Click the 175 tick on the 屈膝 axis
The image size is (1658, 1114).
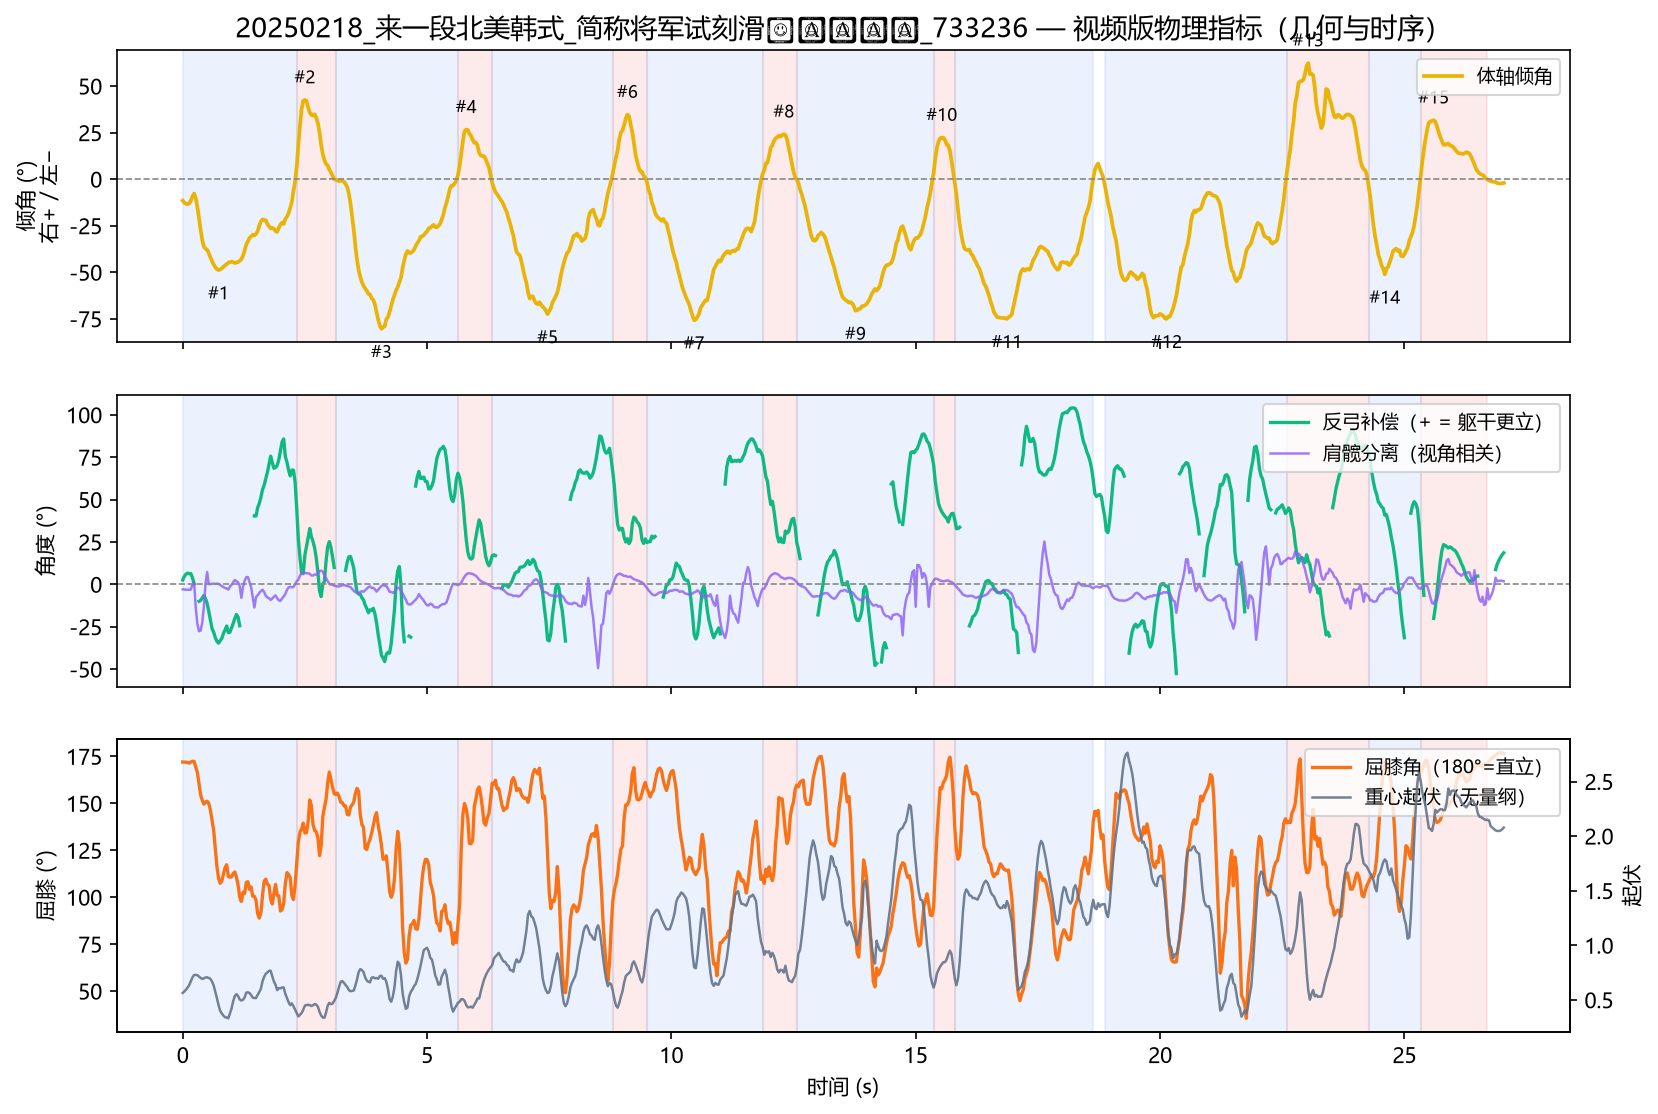[85, 757]
